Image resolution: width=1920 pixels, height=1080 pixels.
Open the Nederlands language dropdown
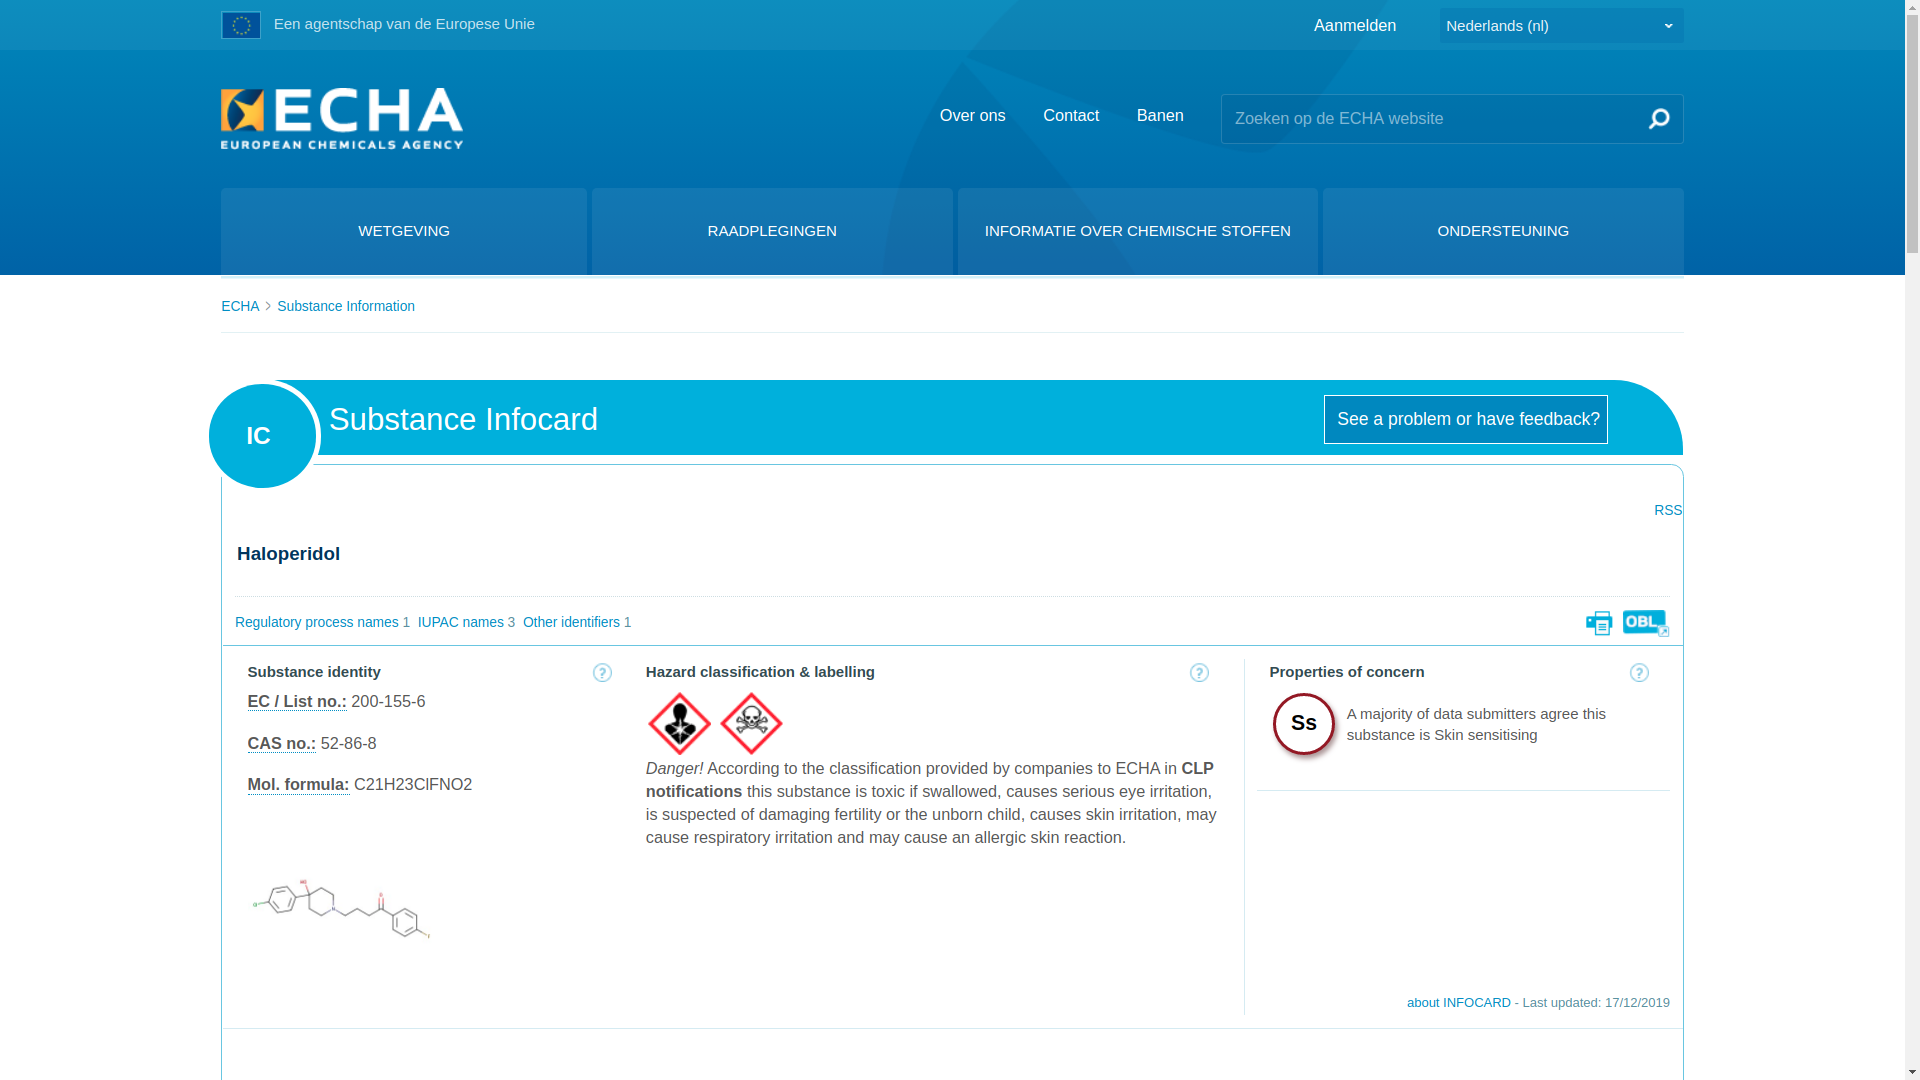pos(1560,26)
